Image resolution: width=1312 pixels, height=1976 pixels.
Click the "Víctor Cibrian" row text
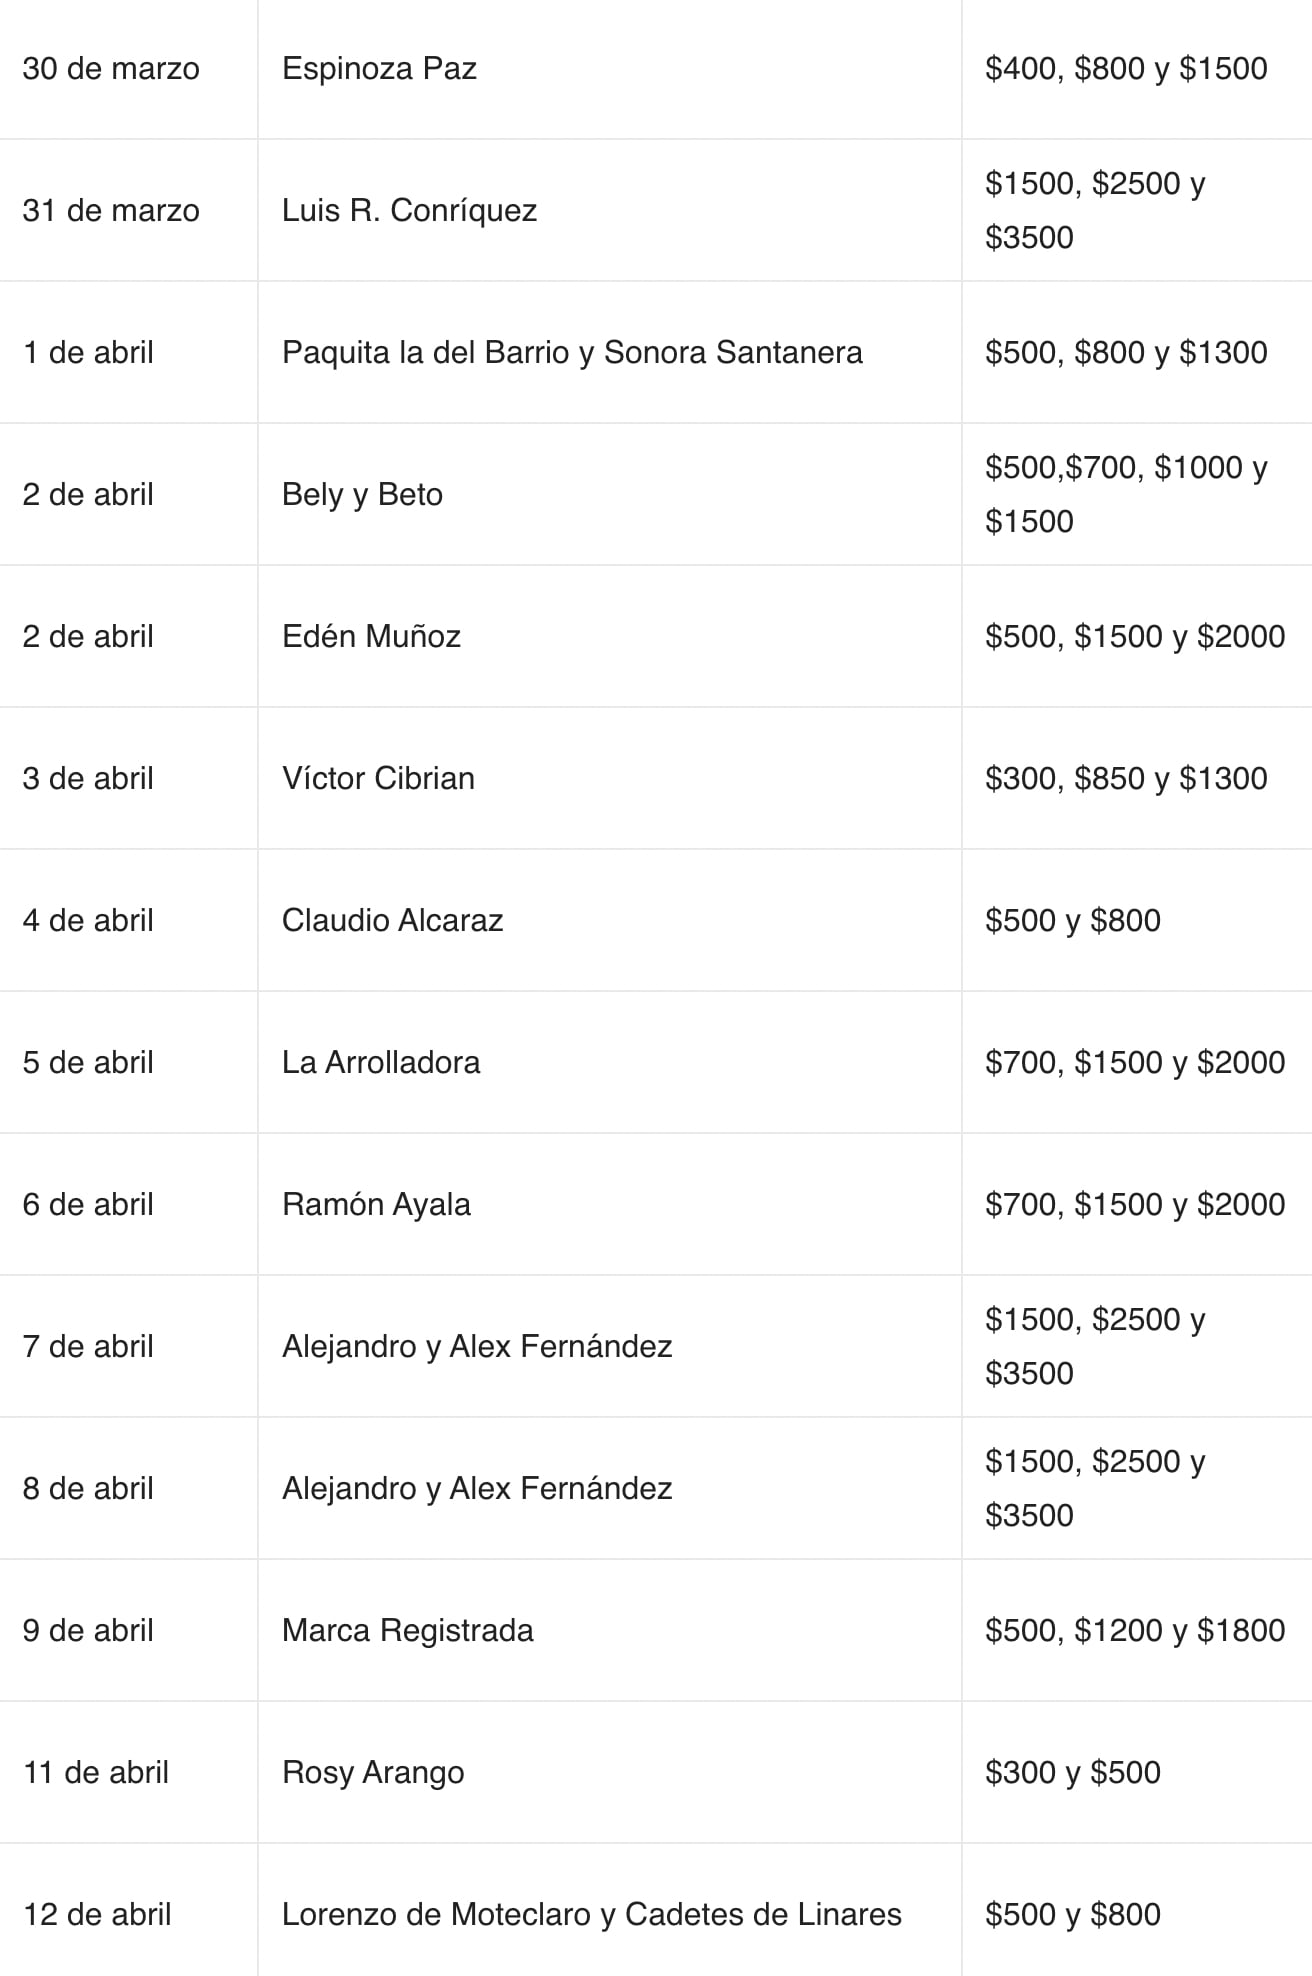click(x=378, y=778)
